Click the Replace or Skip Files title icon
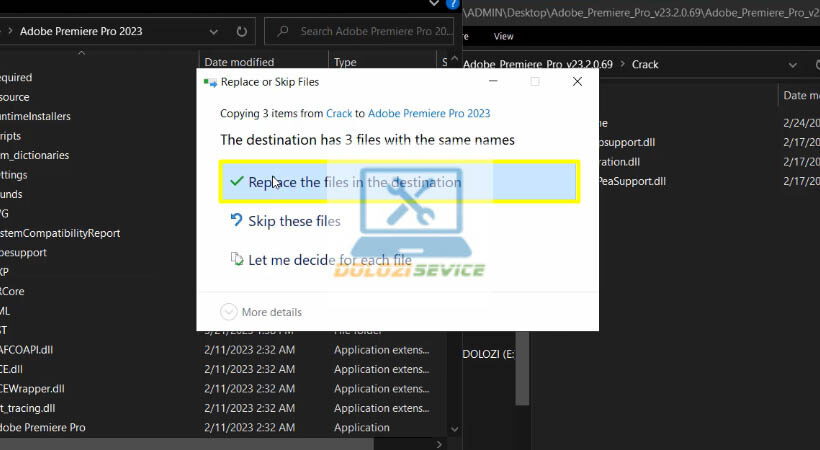This screenshot has height=450, width=820. coord(209,82)
